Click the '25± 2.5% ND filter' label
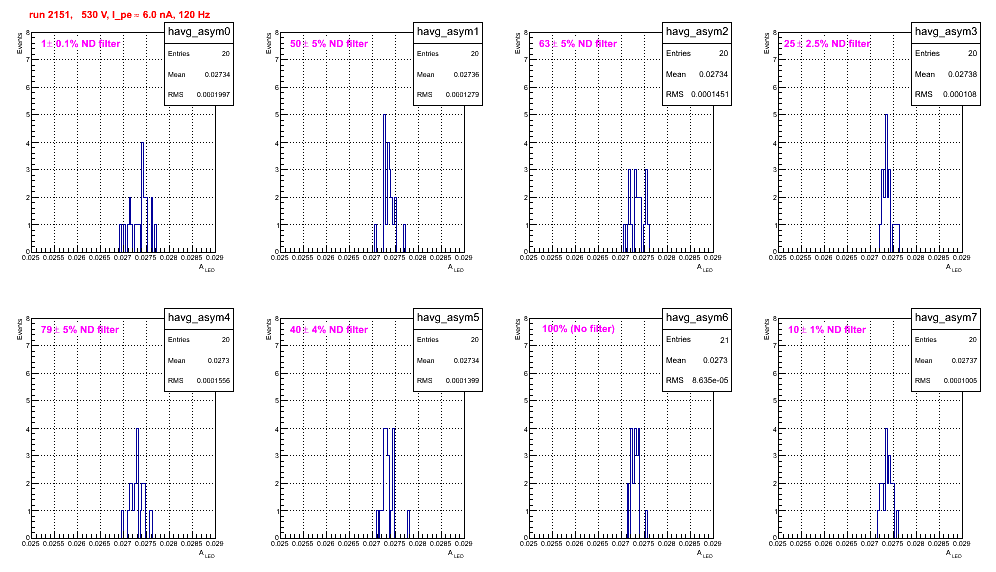Viewport: 996px width, 572px height. coord(827,44)
